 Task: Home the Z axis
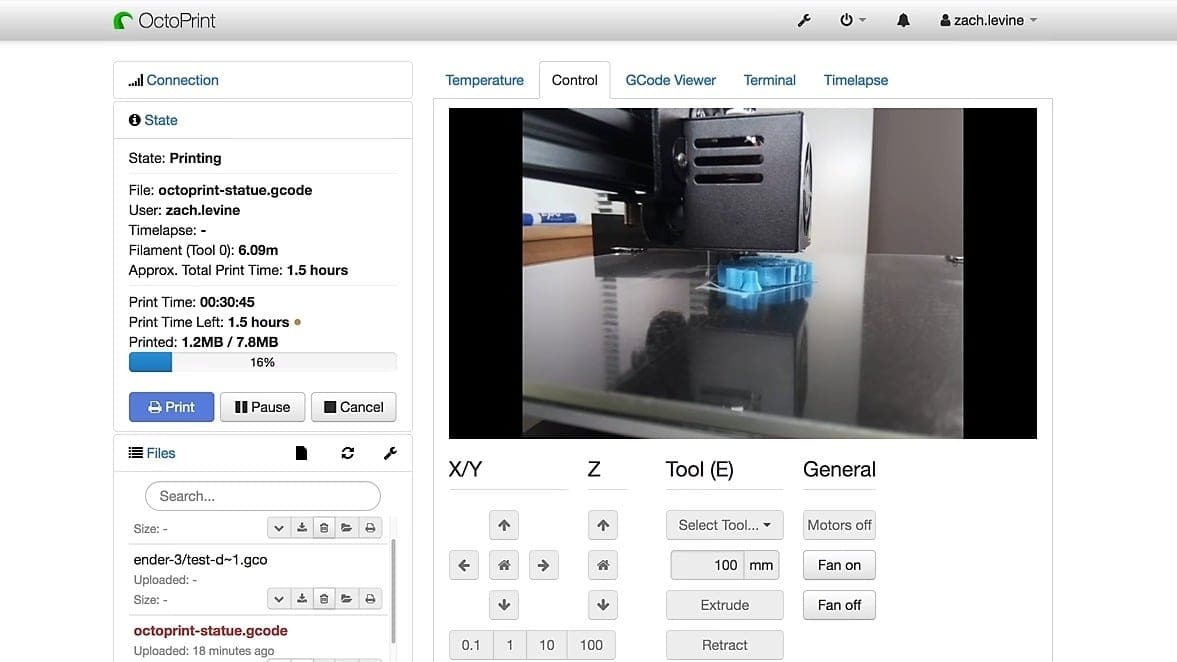pyautogui.click(x=602, y=565)
